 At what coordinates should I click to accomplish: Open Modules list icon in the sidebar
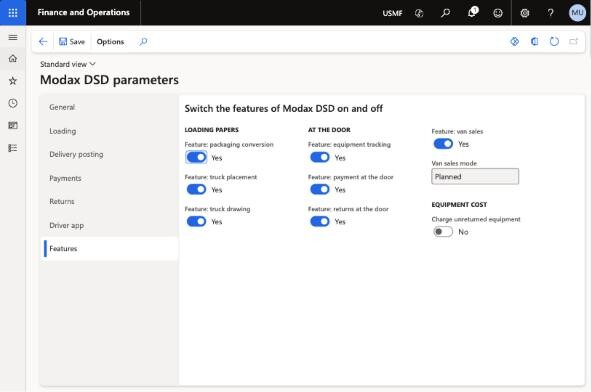pyautogui.click(x=13, y=148)
